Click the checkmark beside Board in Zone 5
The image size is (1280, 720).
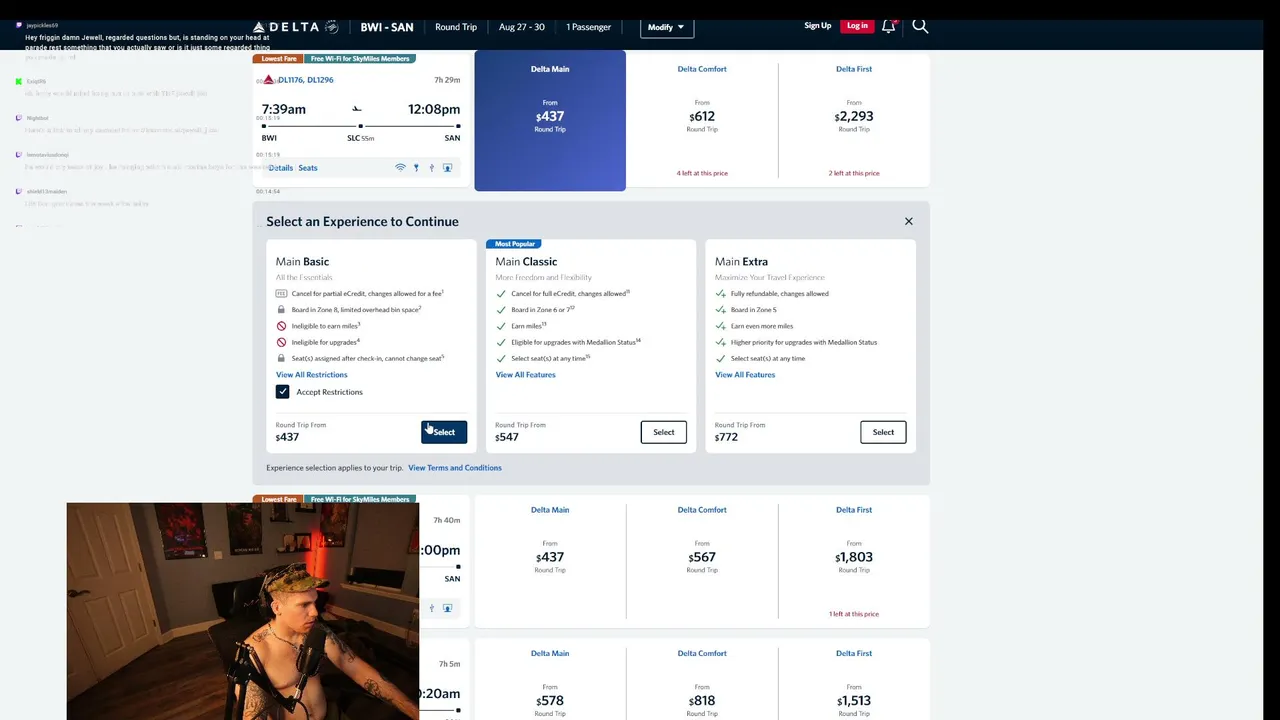click(x=721, y=310)
